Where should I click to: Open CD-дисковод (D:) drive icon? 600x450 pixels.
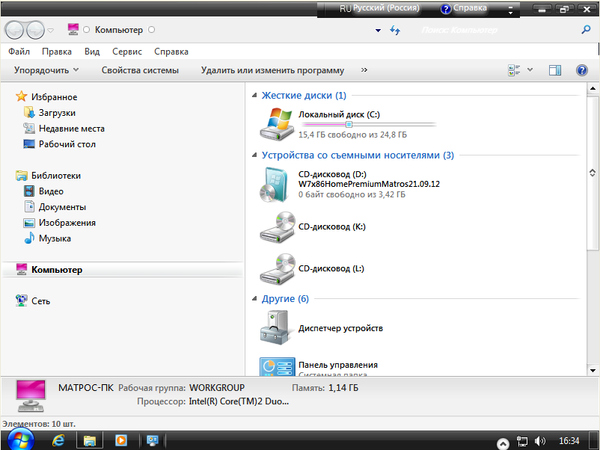click(277, 185)
